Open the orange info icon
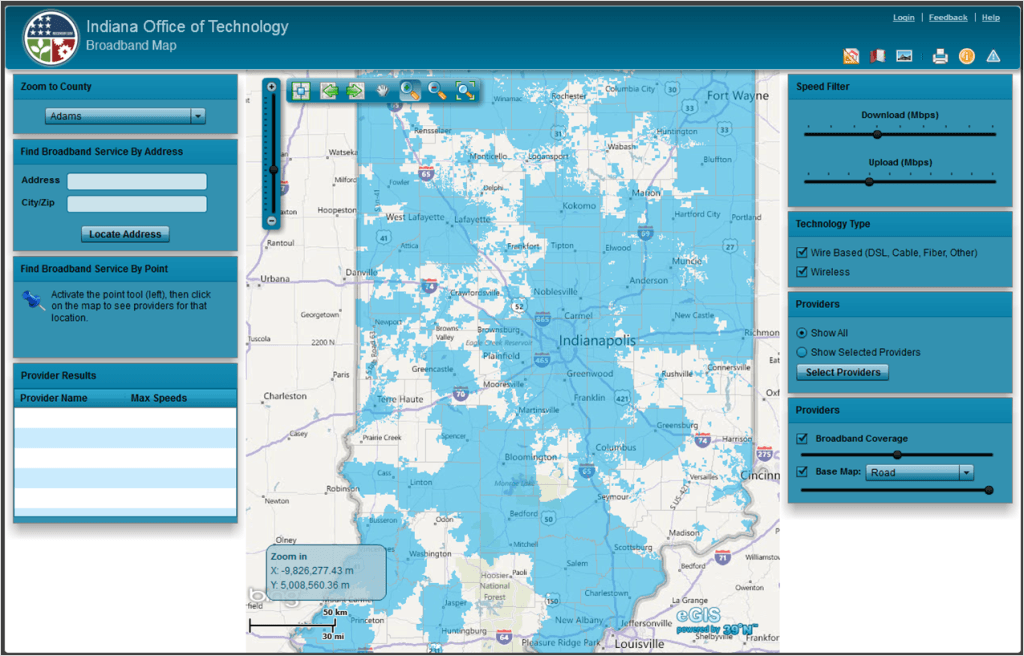This screenshot has height=656, width=1024. (x=967, y=56)
